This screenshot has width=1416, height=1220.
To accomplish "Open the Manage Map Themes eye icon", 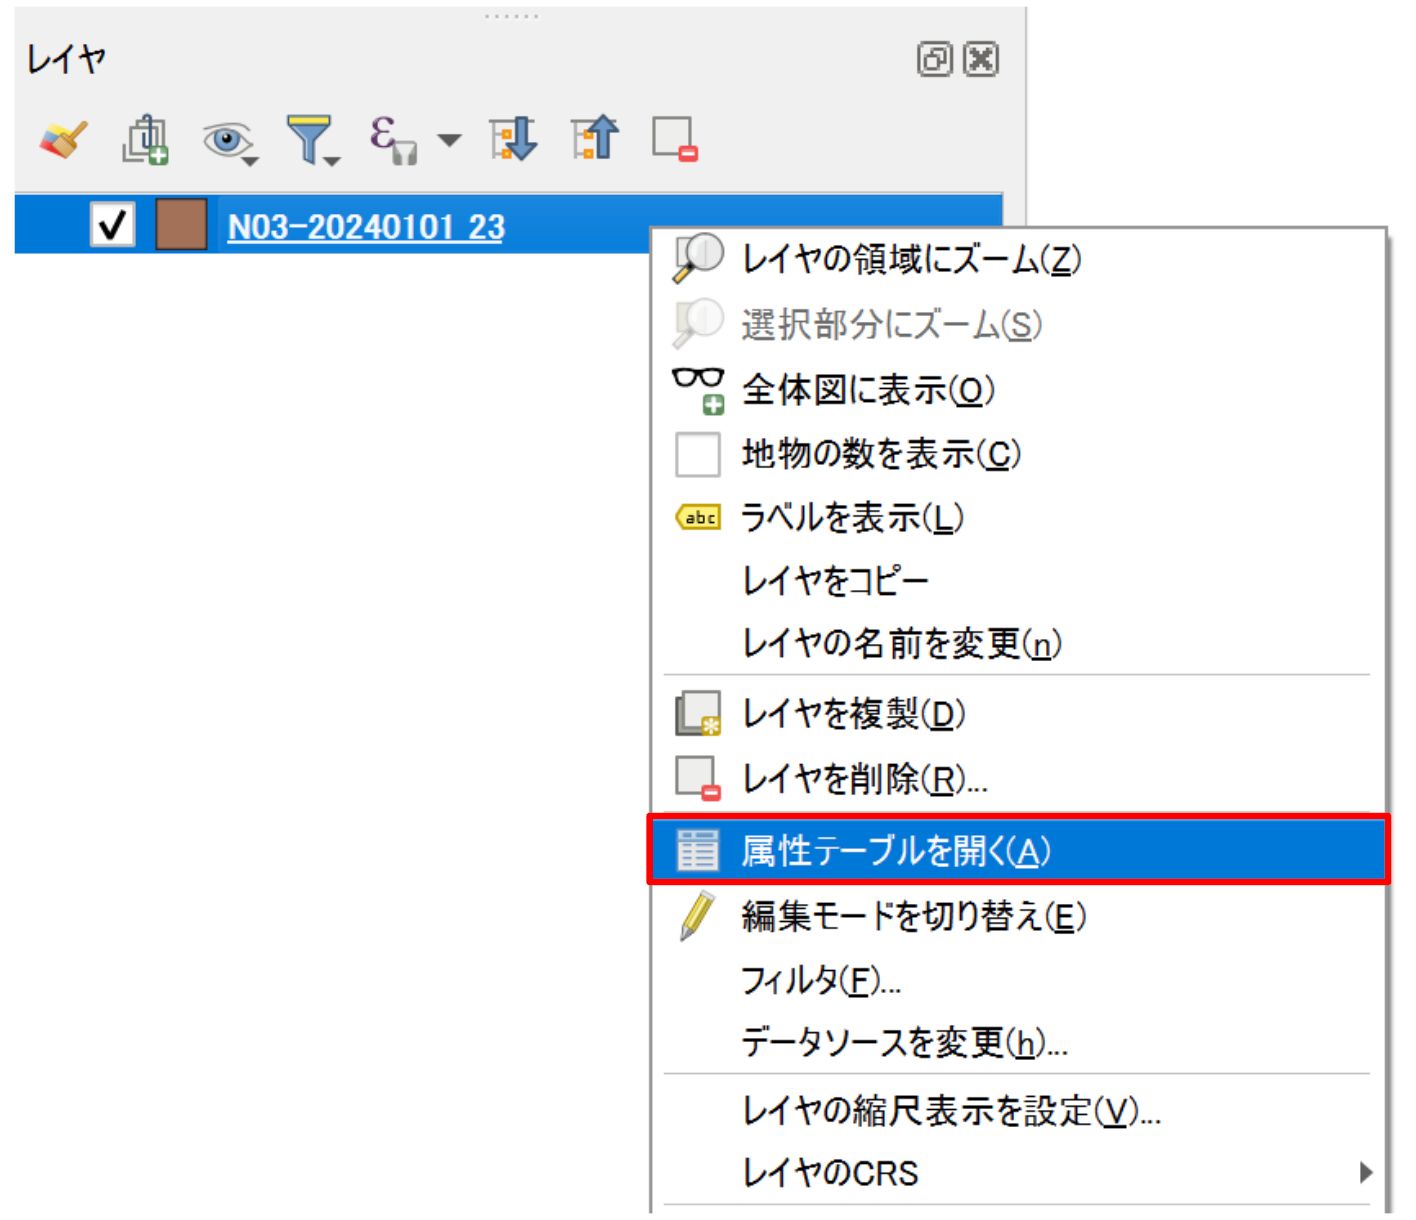I will 229,141.
